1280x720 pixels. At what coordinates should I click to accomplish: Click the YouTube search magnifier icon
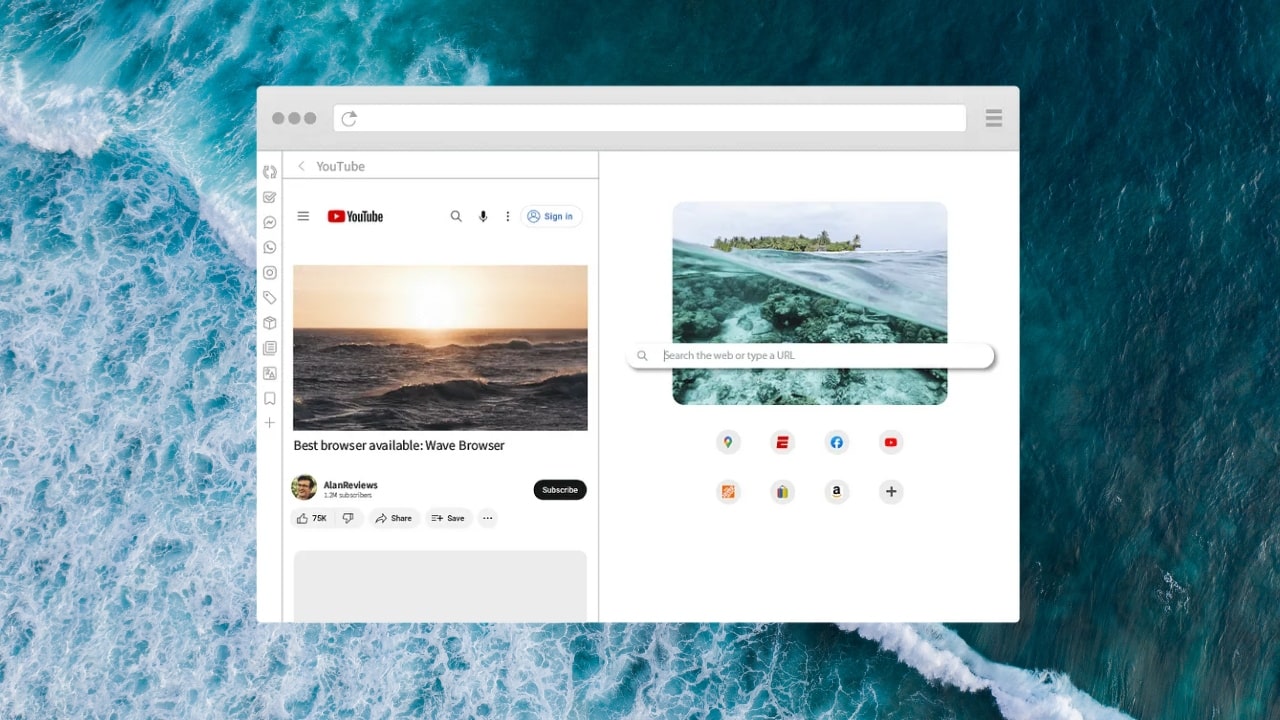point(456,216)
